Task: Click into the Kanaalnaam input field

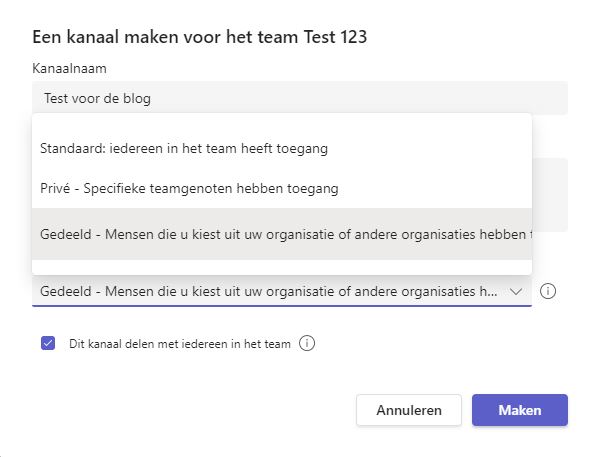Action: 300,98
